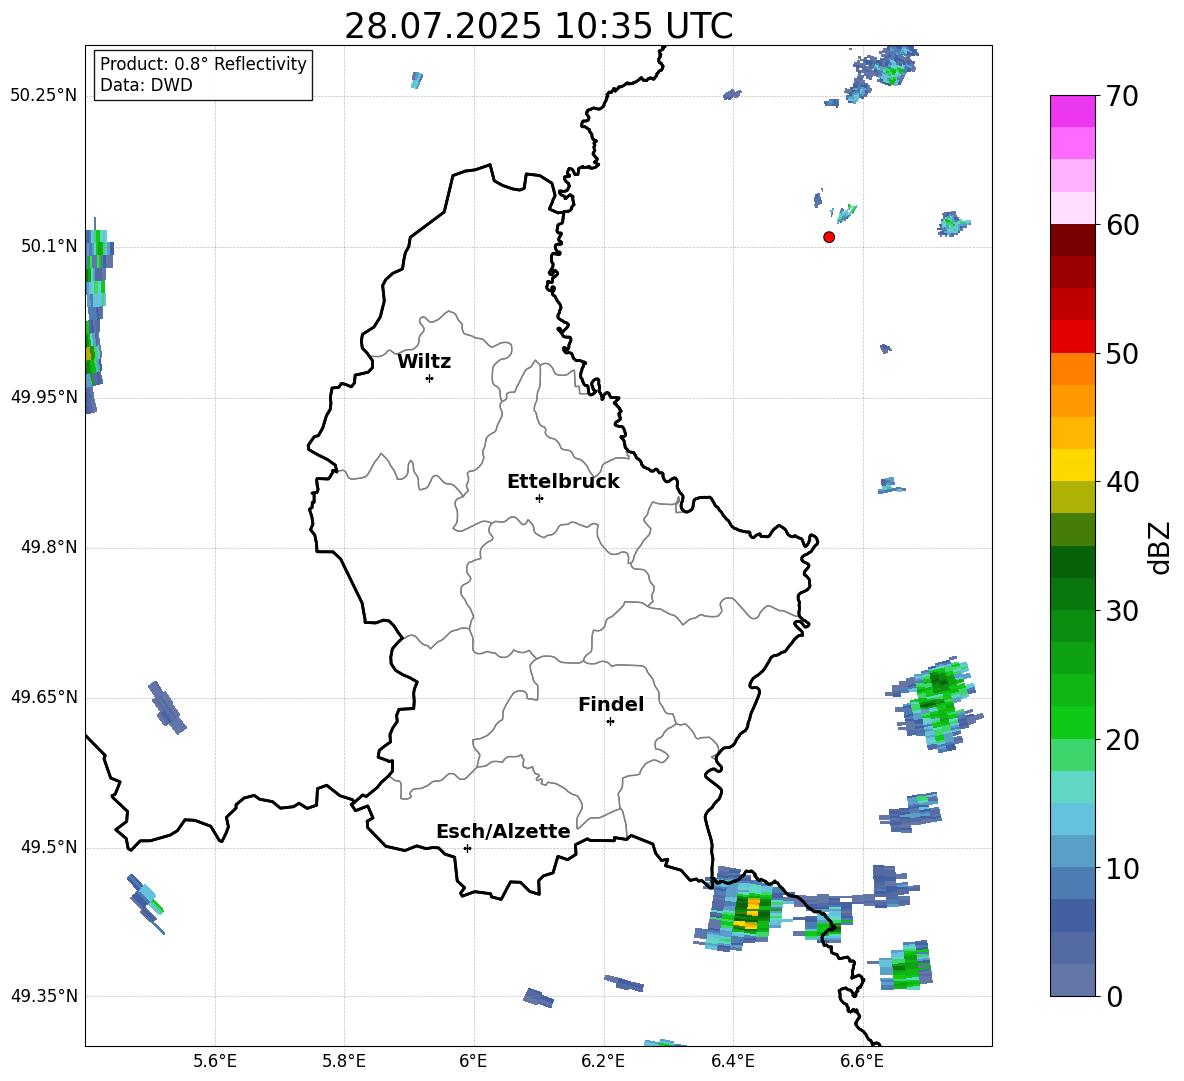
Task: Click the Esch/Alzette station label
Action: (x=503, y=831)
